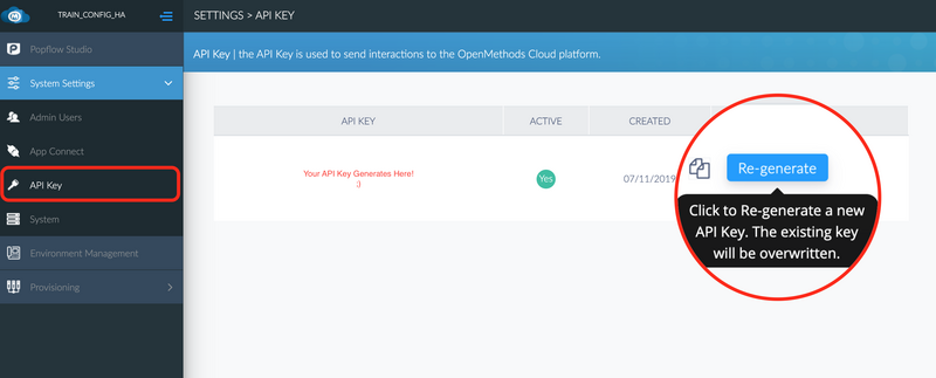Click the App Connect plug icon

tap(13, 152)
